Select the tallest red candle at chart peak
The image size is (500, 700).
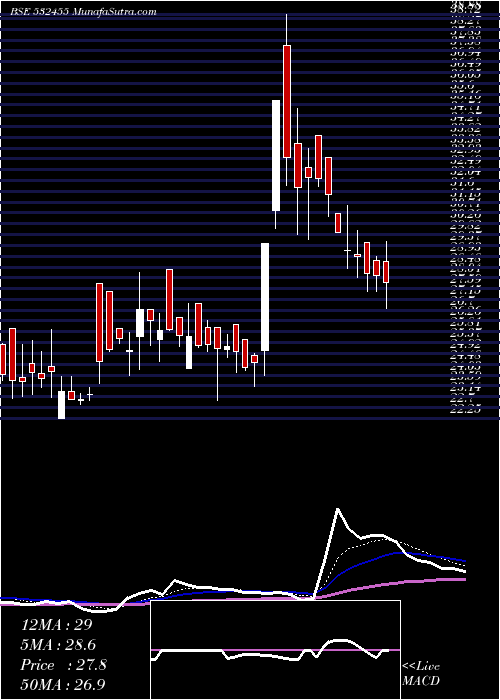pos(287,101)
